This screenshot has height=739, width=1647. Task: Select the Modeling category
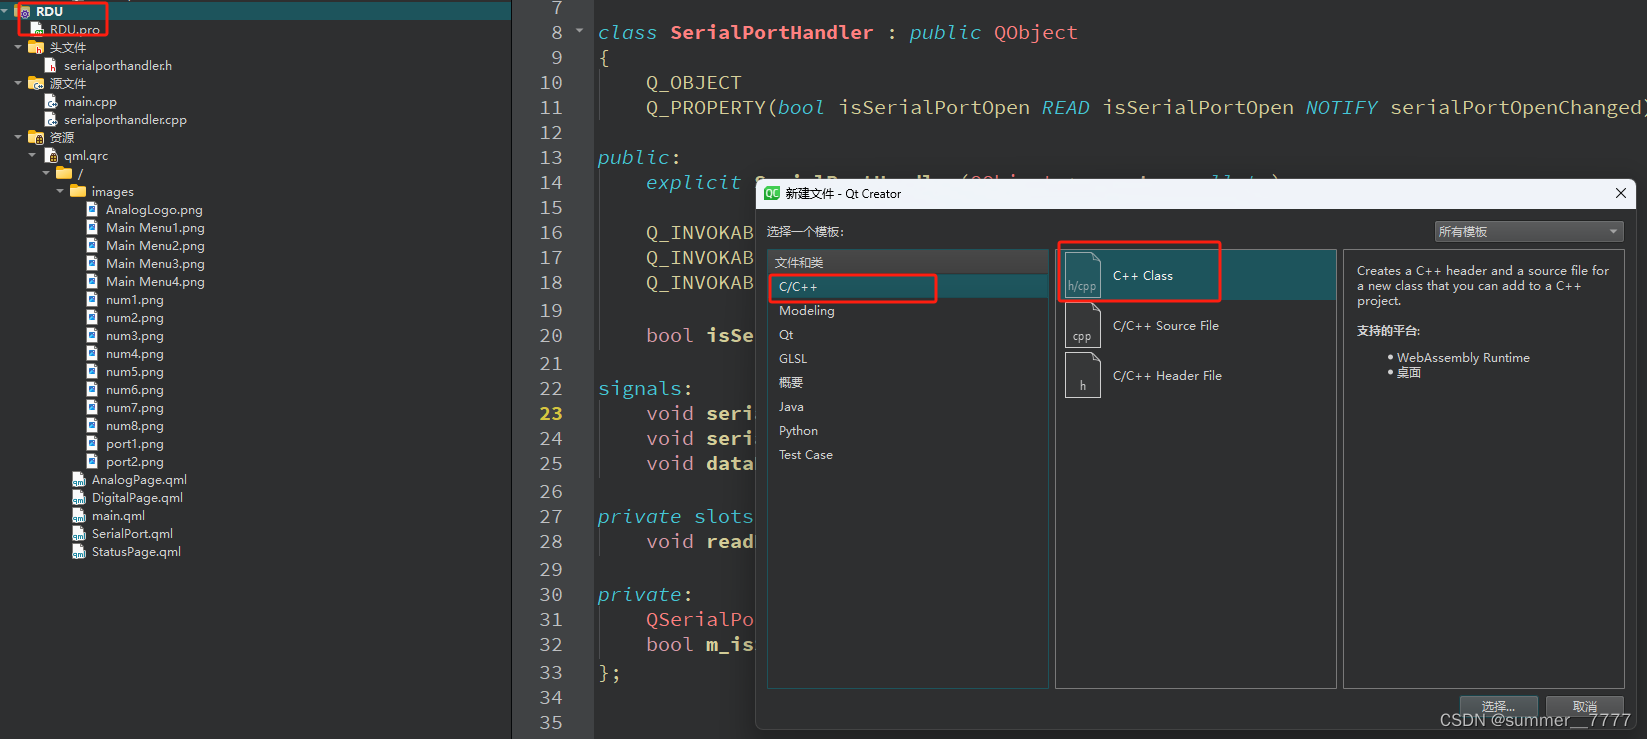tap(908, 311)
